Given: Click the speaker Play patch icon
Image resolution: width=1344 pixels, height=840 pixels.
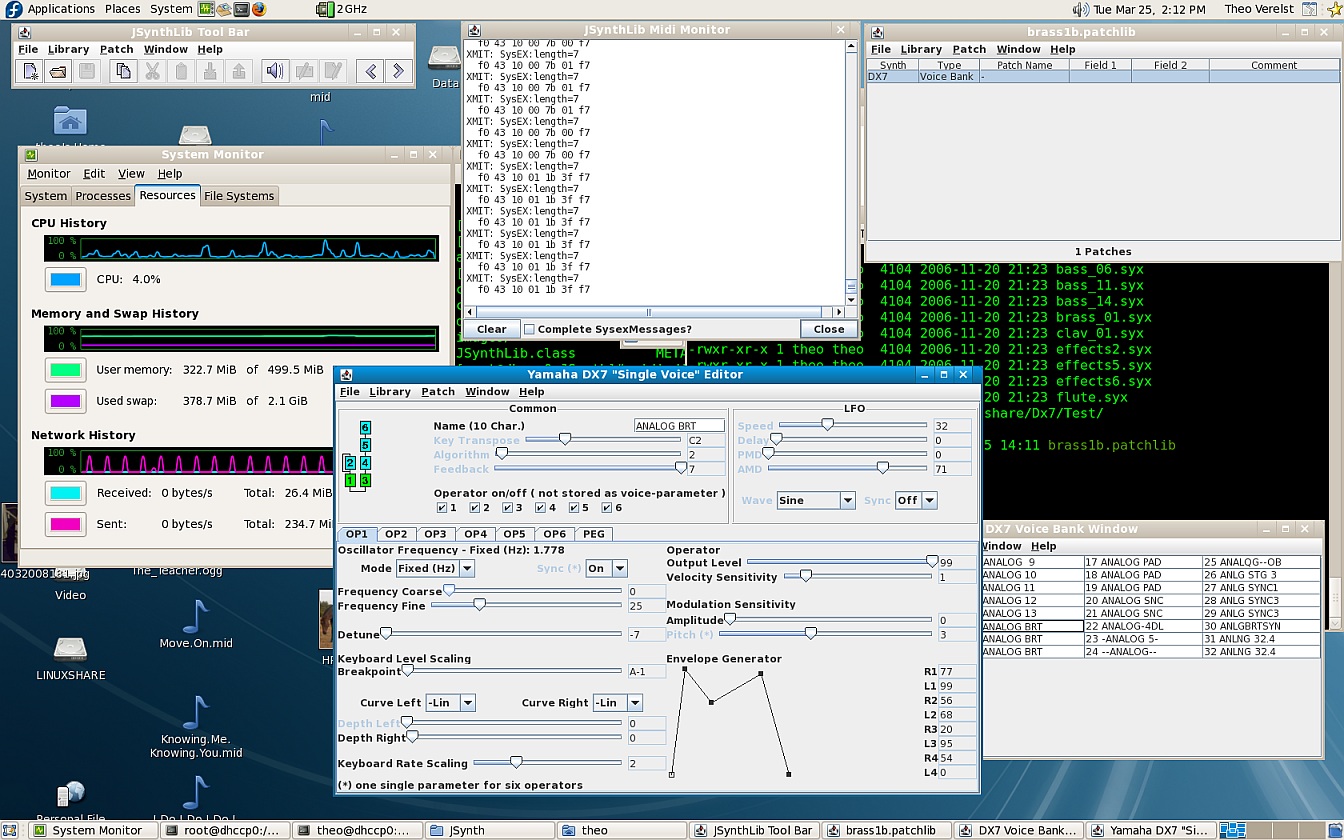Looking at the screenshot, I should pyautogui.click(x=275, y=71).
